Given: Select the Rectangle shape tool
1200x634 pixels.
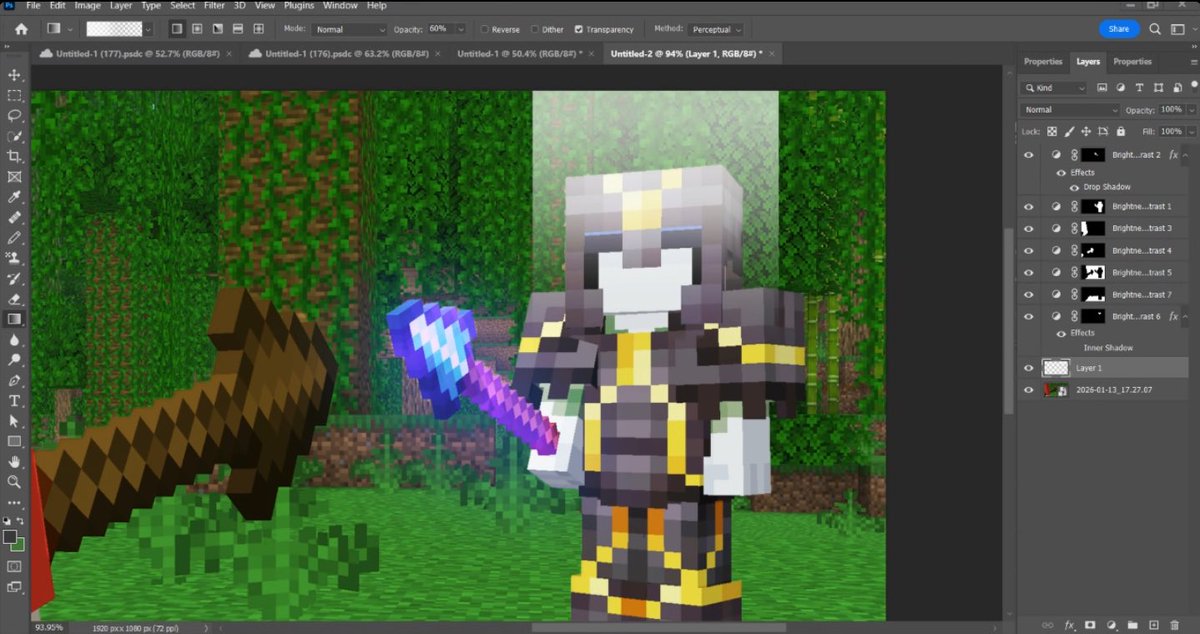Looking at the screenshot, I should click(x=14, y=441).
